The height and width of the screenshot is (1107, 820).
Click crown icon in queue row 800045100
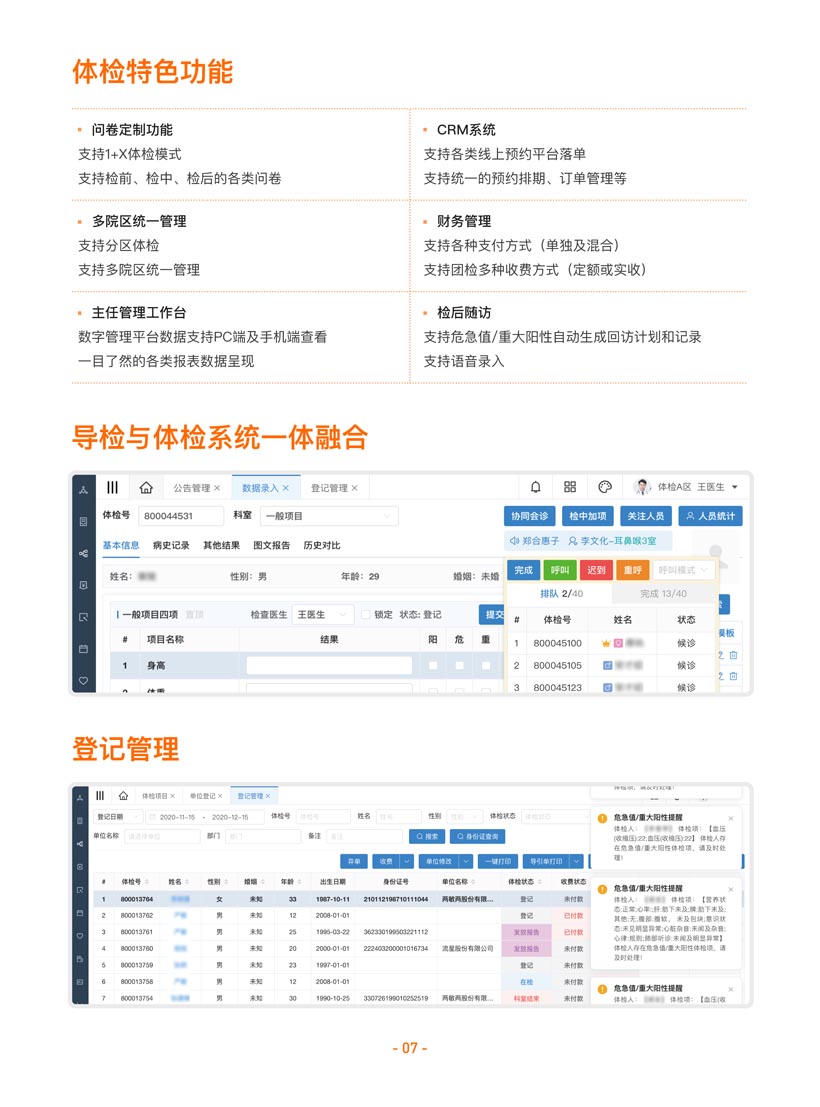pos(606,643)
